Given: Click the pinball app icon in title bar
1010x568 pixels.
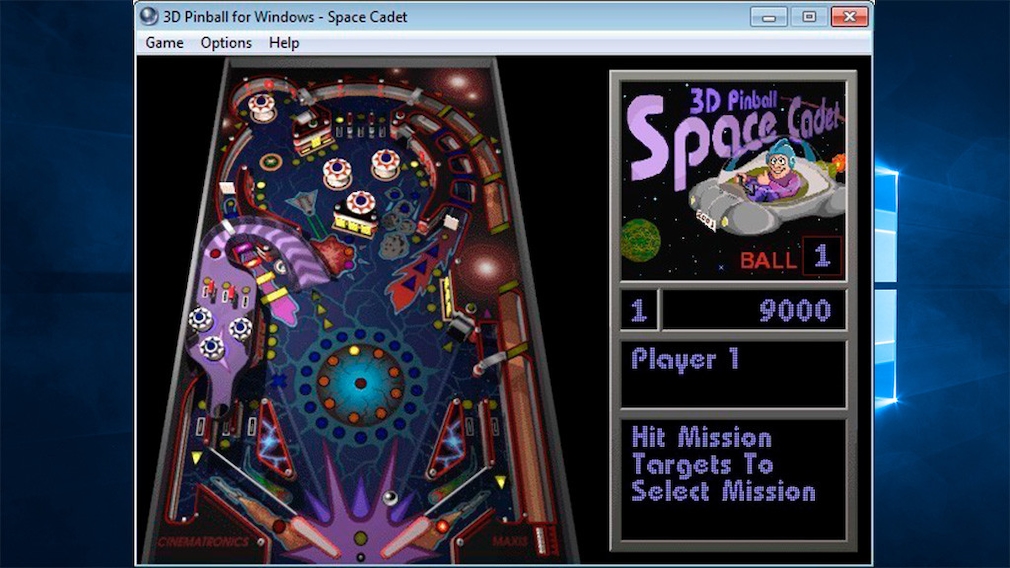Looking at the screenshot, I should click(x=149, y=16).
